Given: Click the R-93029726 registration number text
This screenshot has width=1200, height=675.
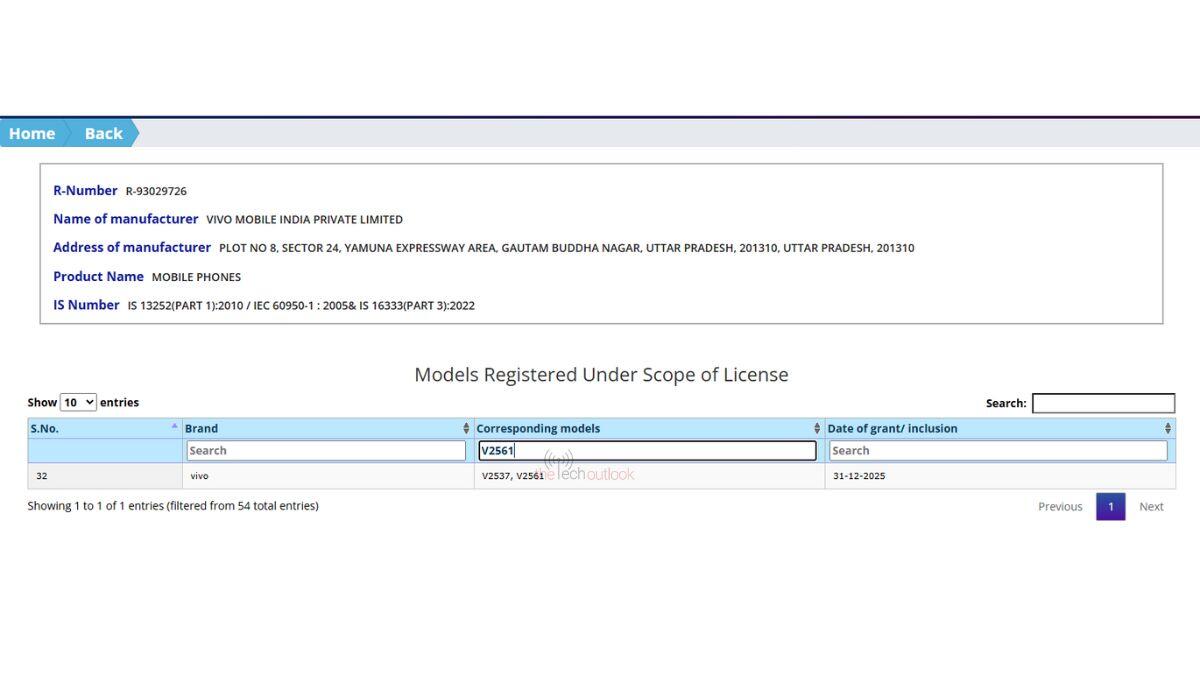Looking at the screenshot, I should [x=156, y=191].
